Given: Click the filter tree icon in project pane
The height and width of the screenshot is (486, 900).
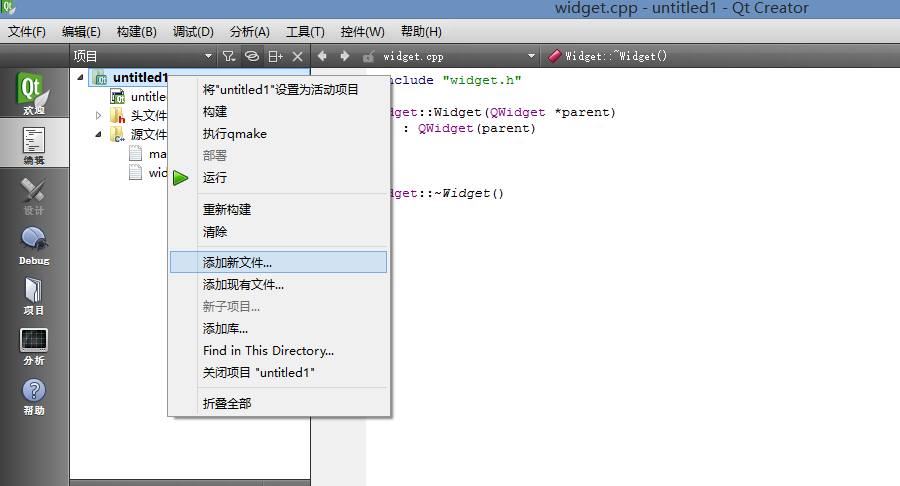Looking at the screenshot, I should [x=229, y=56].
